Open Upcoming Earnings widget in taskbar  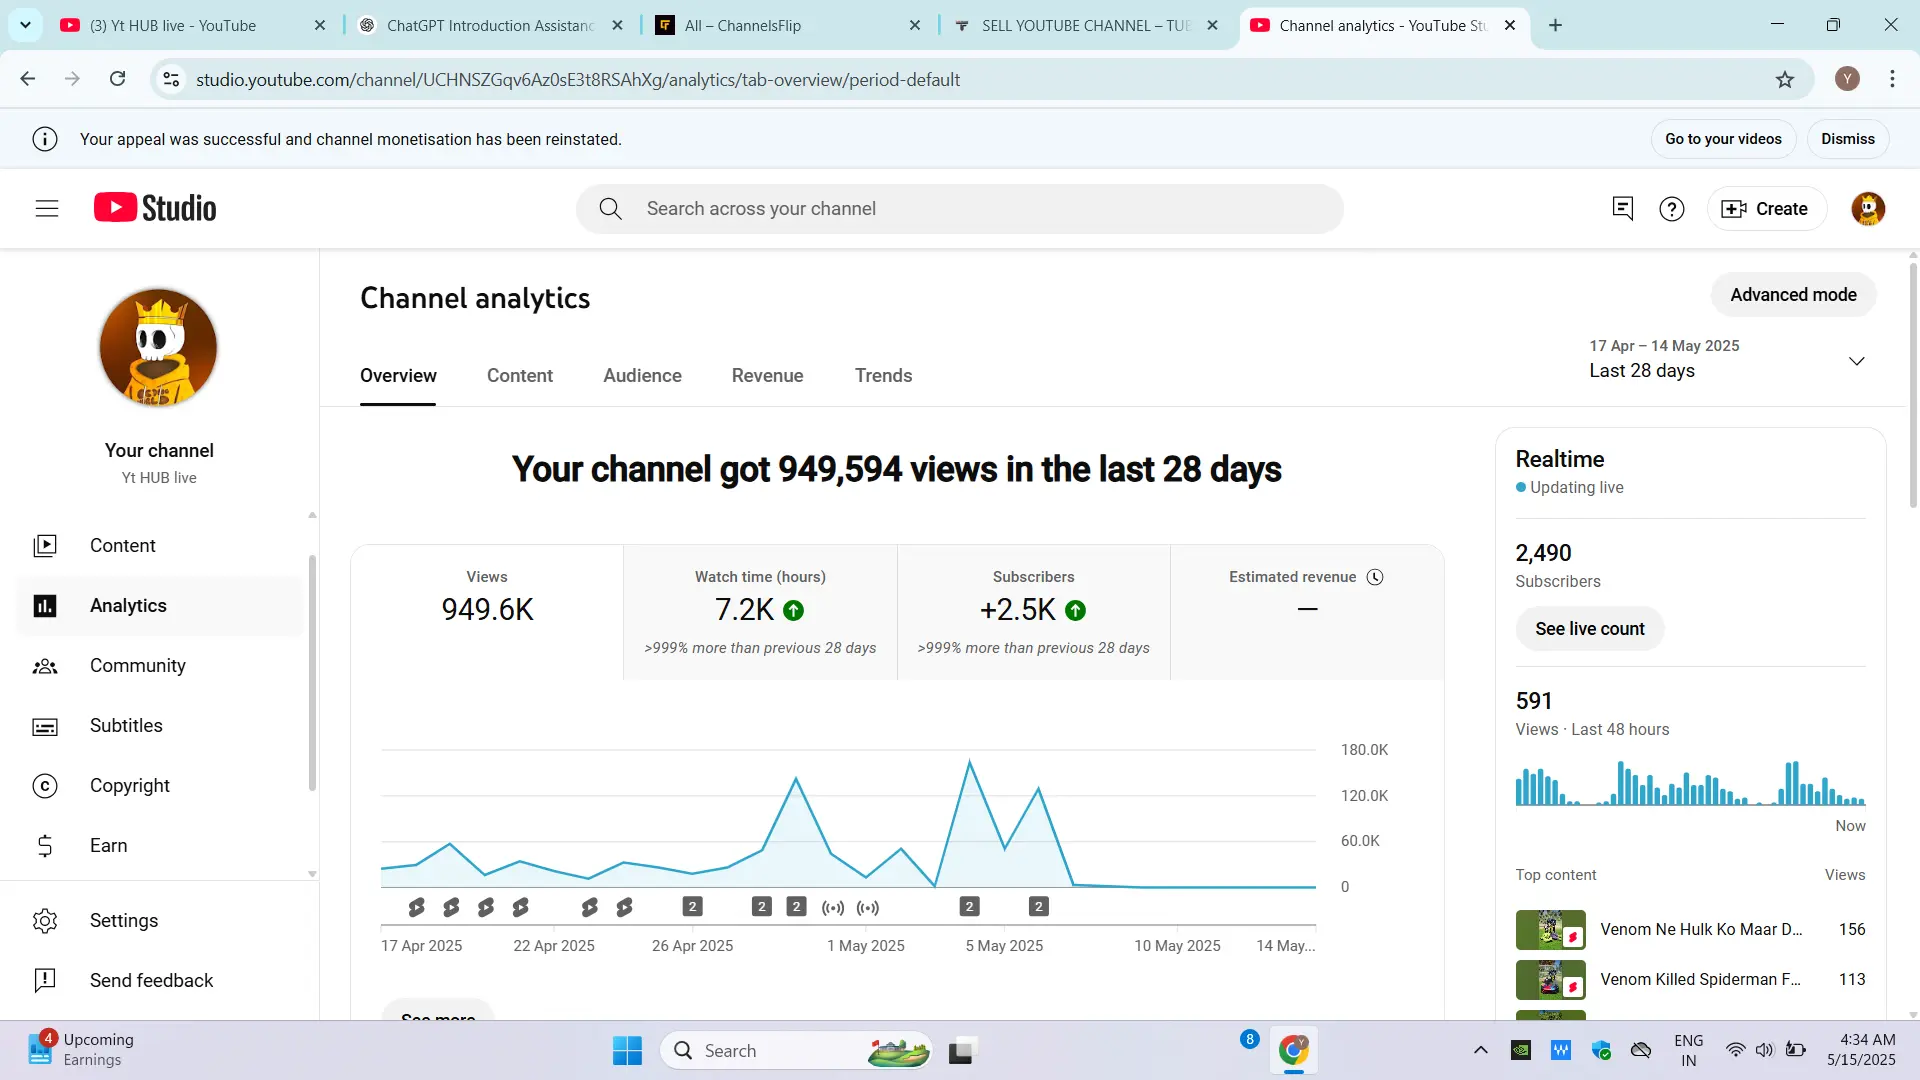(82, 1050)
